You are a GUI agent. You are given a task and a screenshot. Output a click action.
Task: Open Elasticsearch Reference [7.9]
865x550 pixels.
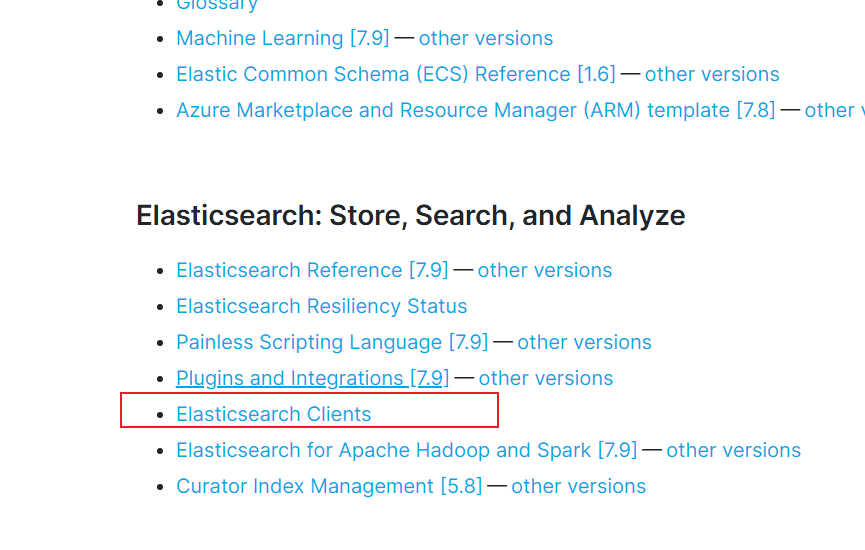coord(312,270)
